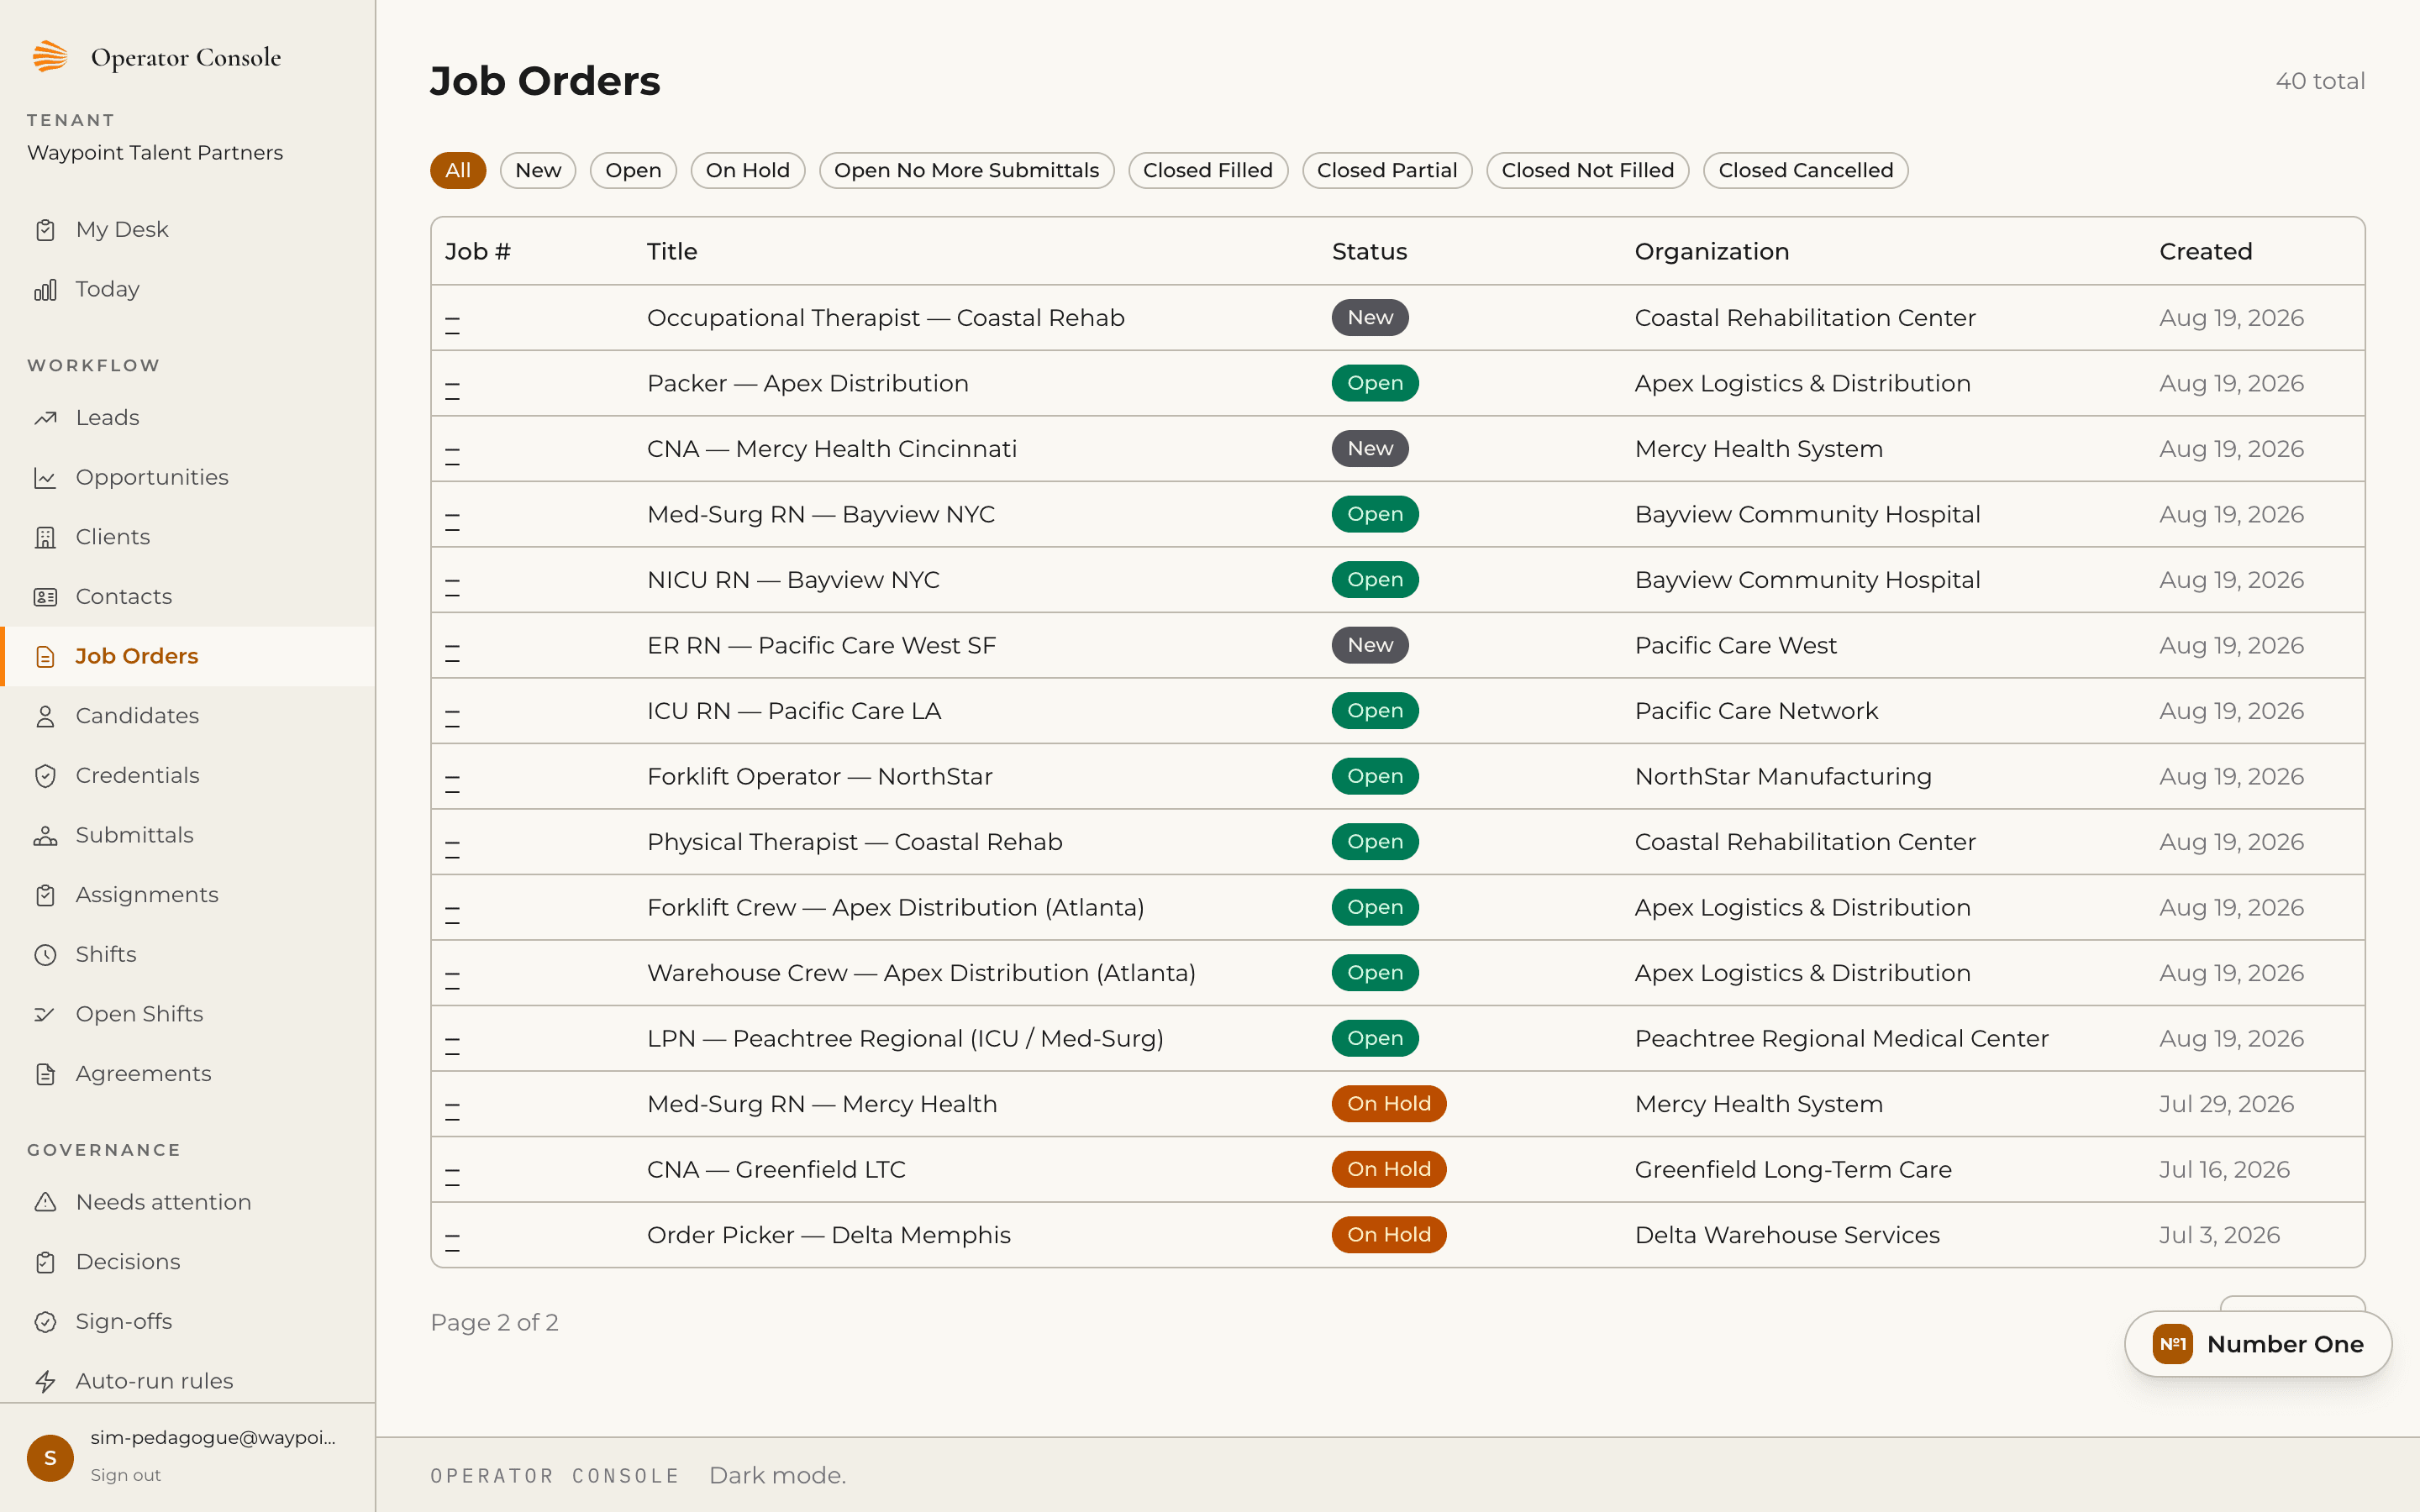Click the Contacts card icon
This screenshot has width=2420, height=1512.
tap(45, 597)
